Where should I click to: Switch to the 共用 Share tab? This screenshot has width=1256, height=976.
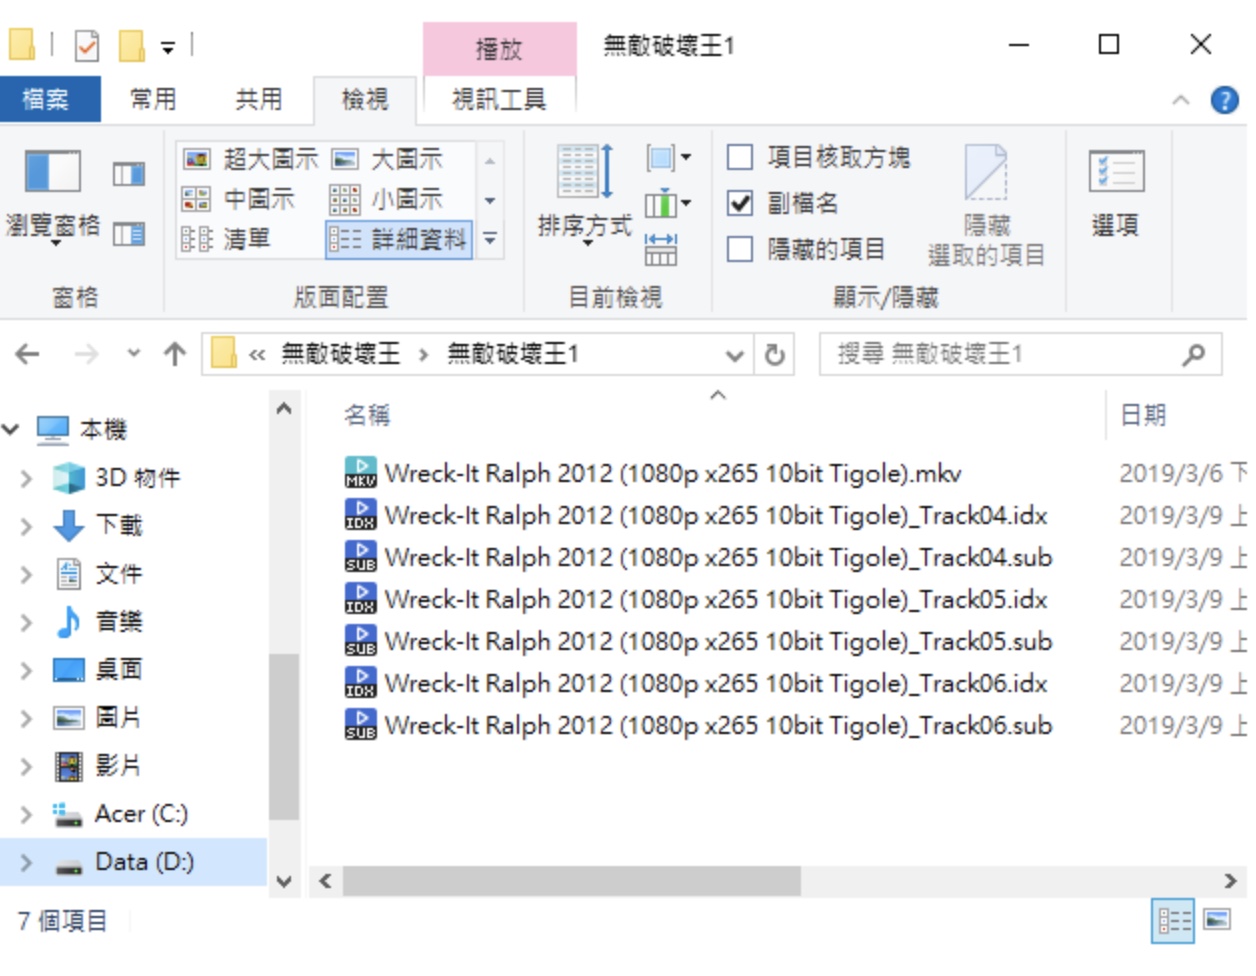click(x=258, y=99)
